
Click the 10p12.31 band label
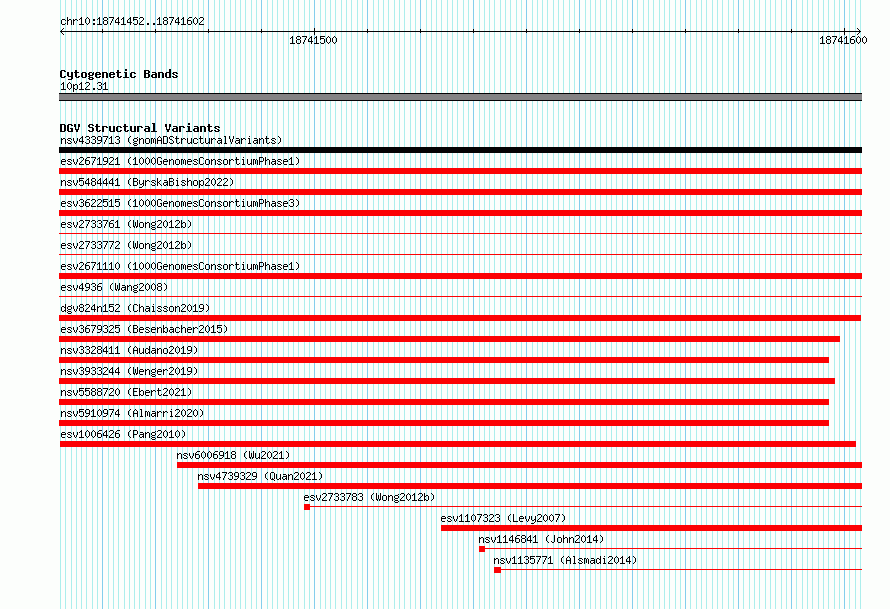[84, 86]
